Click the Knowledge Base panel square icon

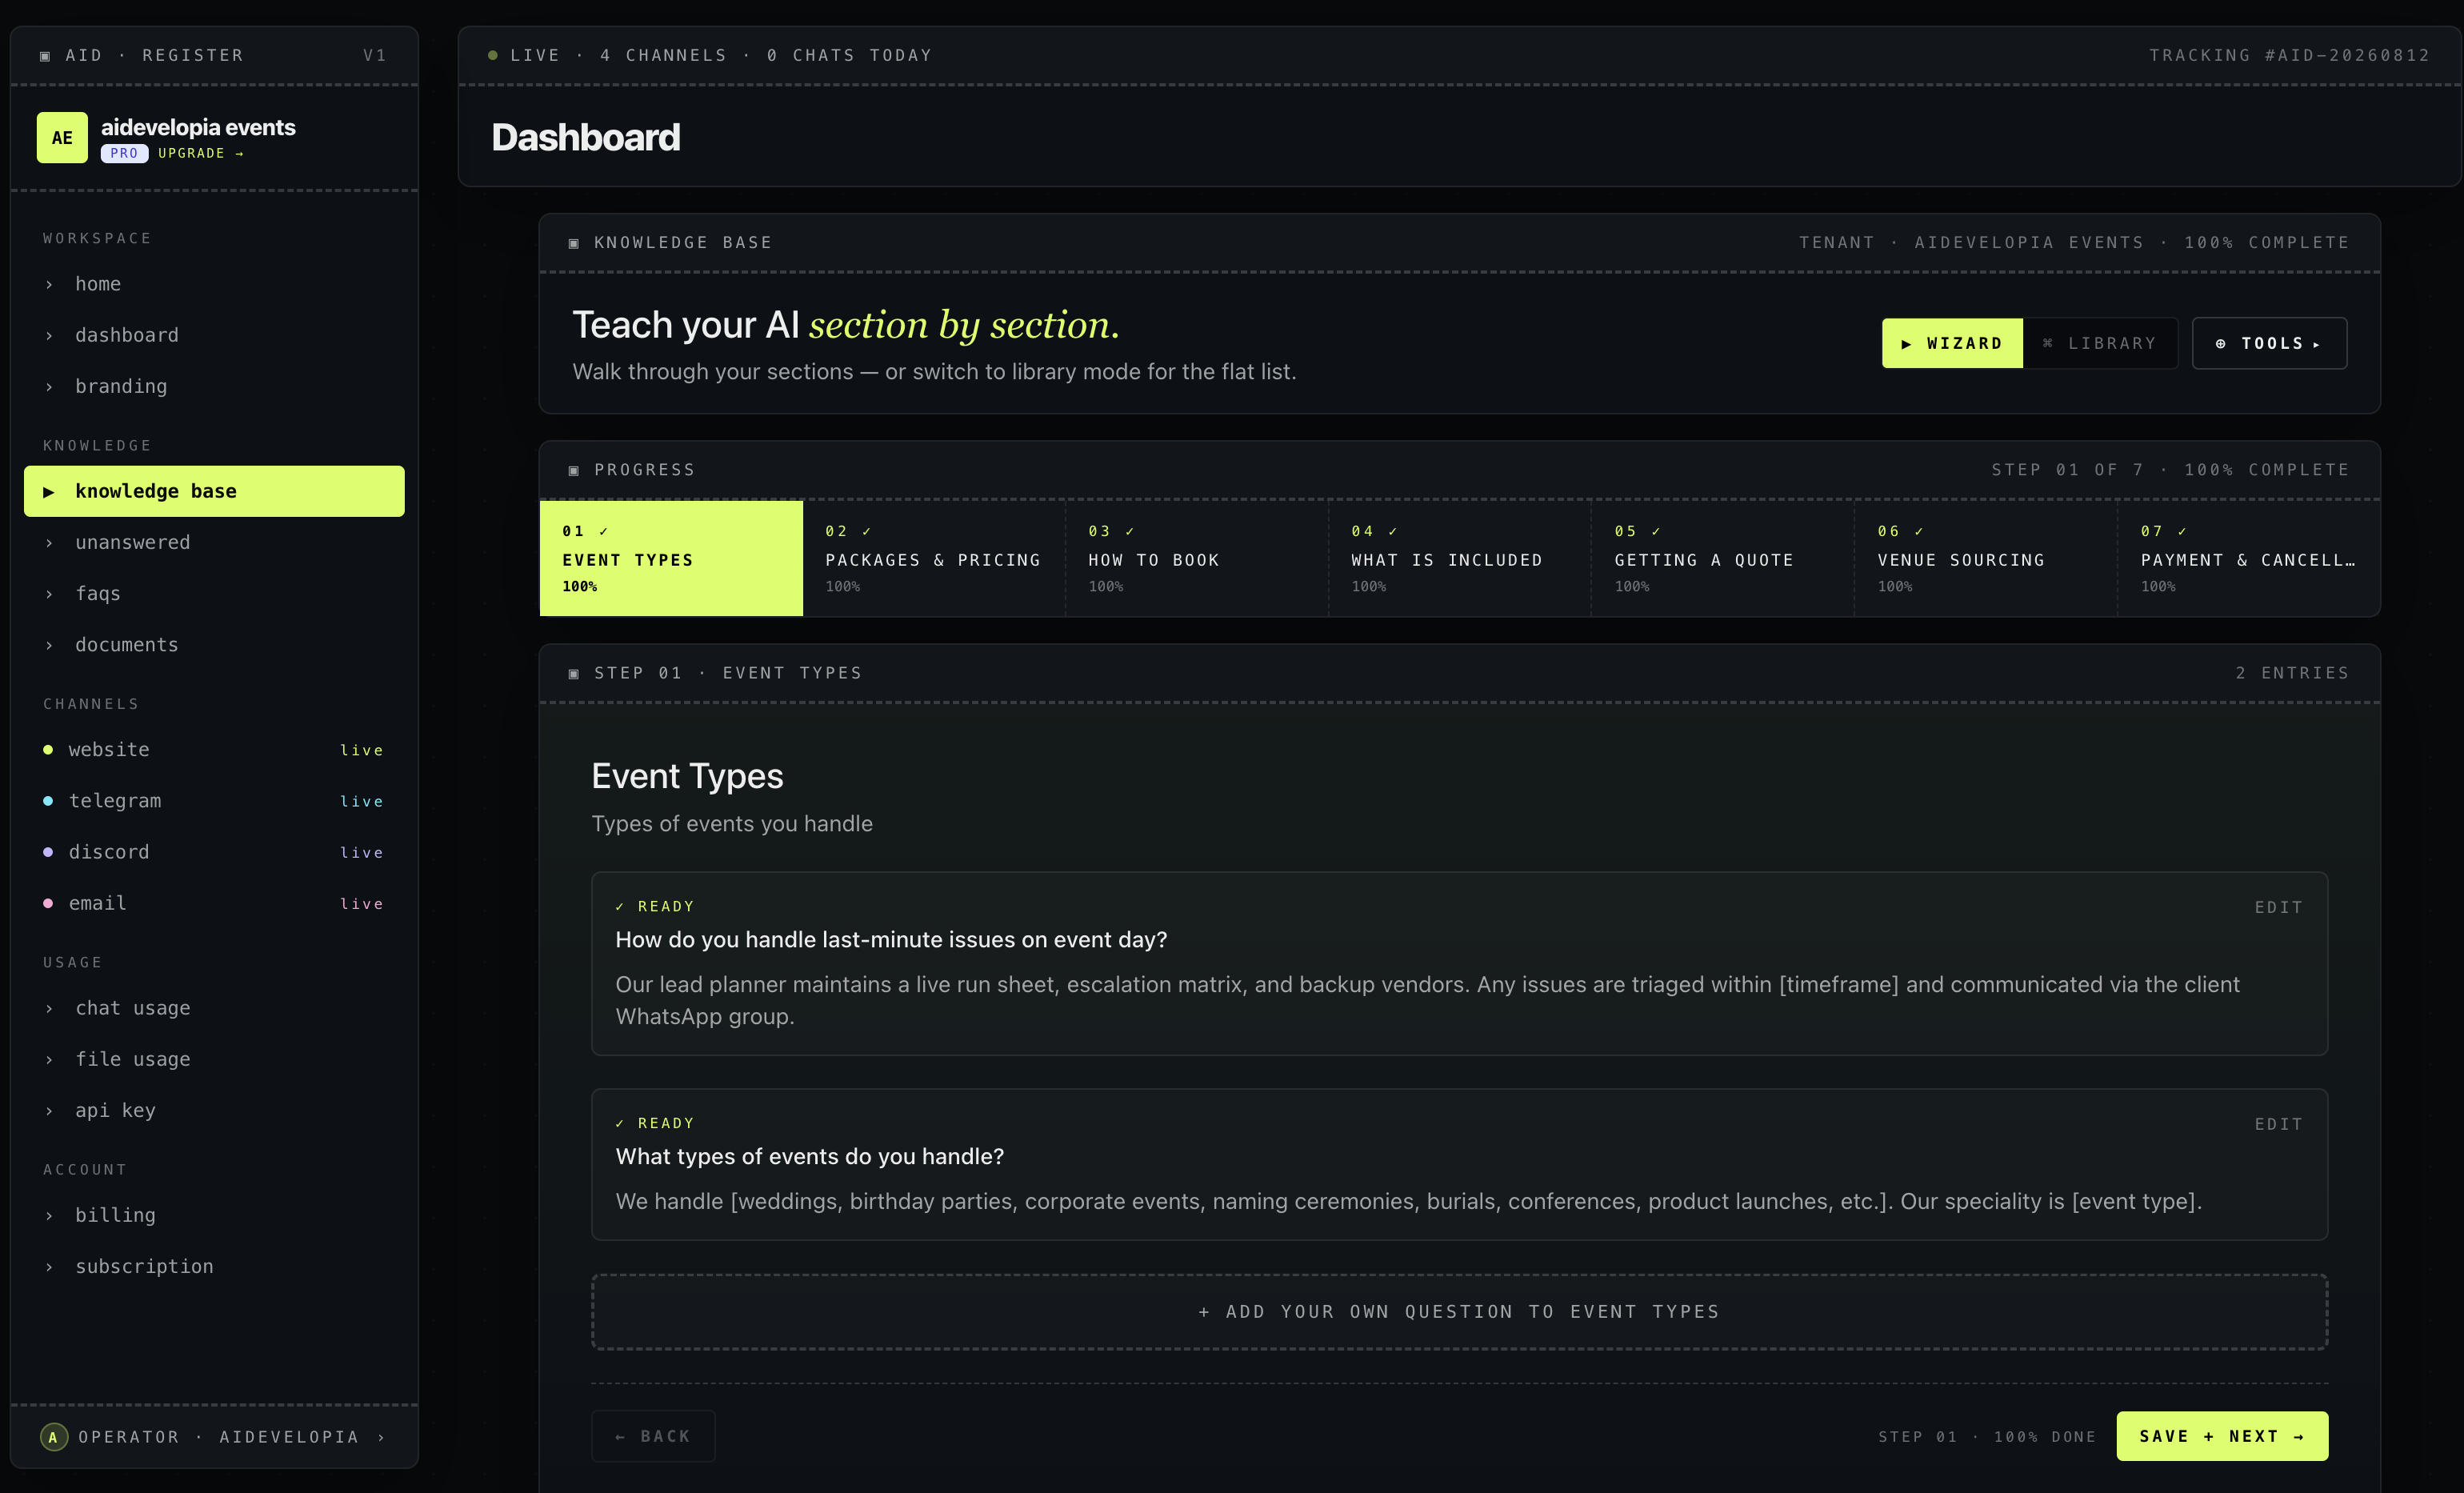pyautogui.click(x=574, y=243)
